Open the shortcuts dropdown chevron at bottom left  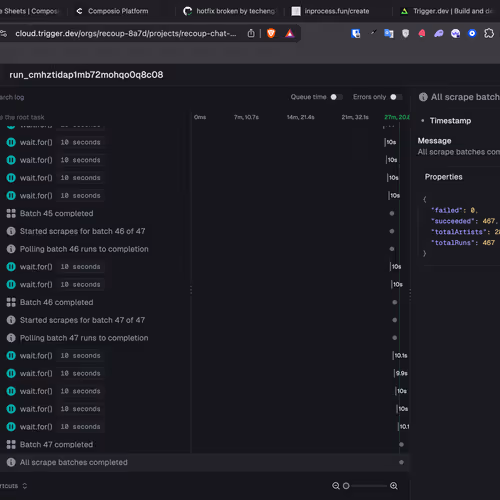(25, 486)
